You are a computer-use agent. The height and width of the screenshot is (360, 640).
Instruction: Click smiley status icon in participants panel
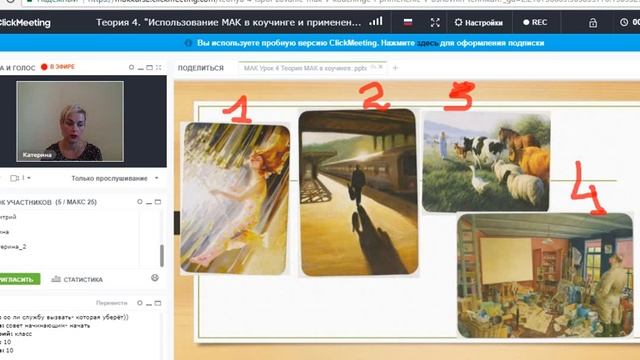click(x=155, y=278)
